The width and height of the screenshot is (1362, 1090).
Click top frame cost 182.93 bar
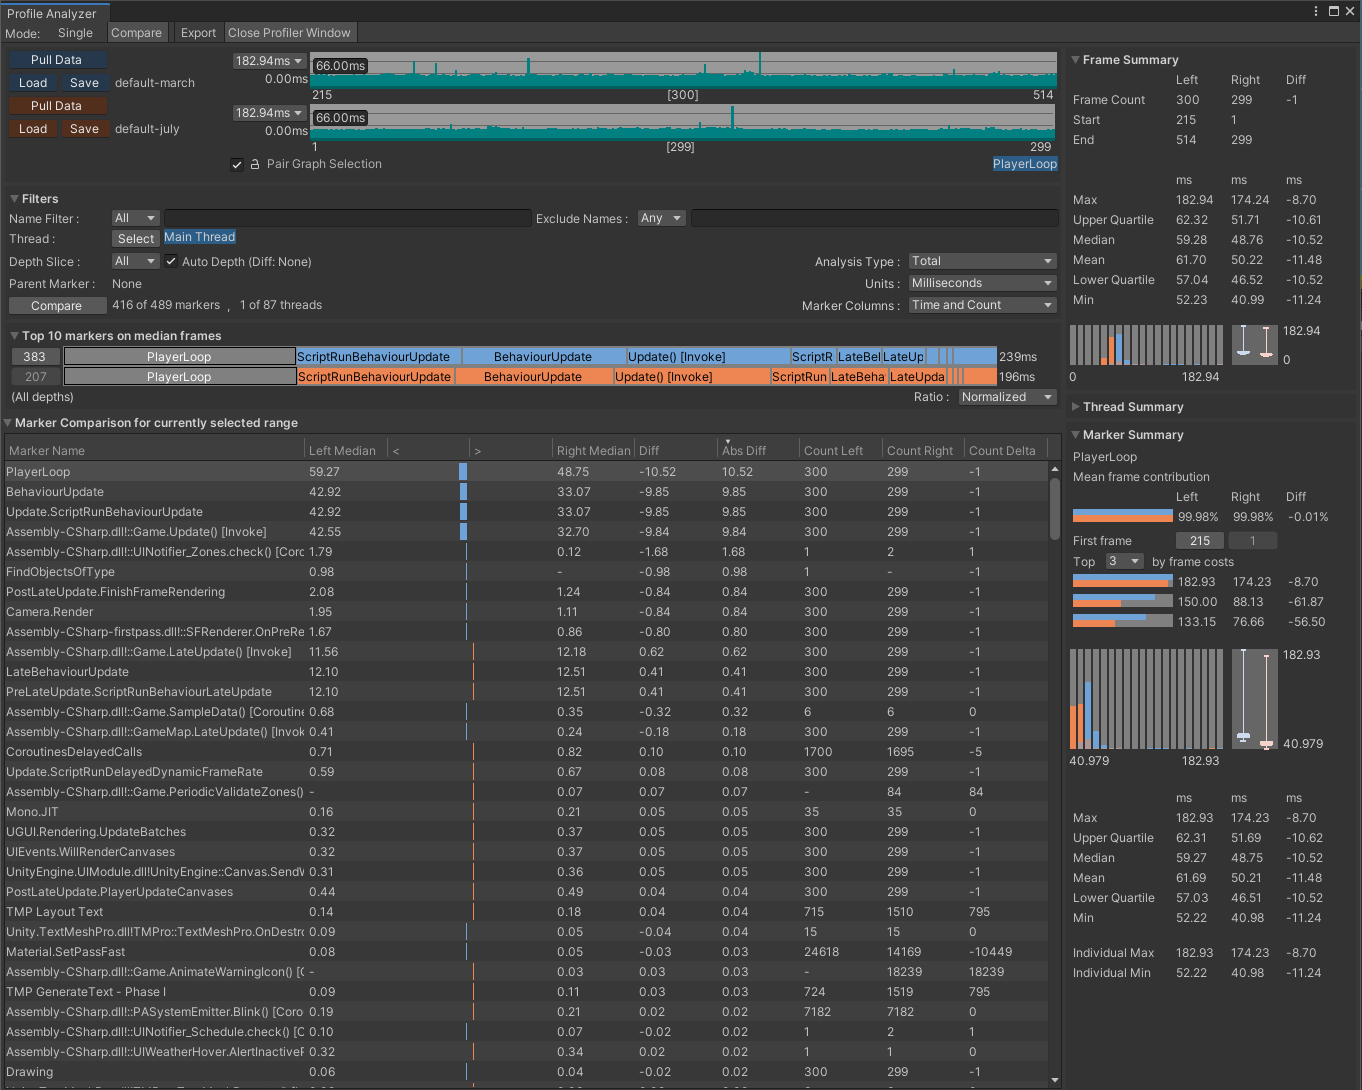(1122, 582)
